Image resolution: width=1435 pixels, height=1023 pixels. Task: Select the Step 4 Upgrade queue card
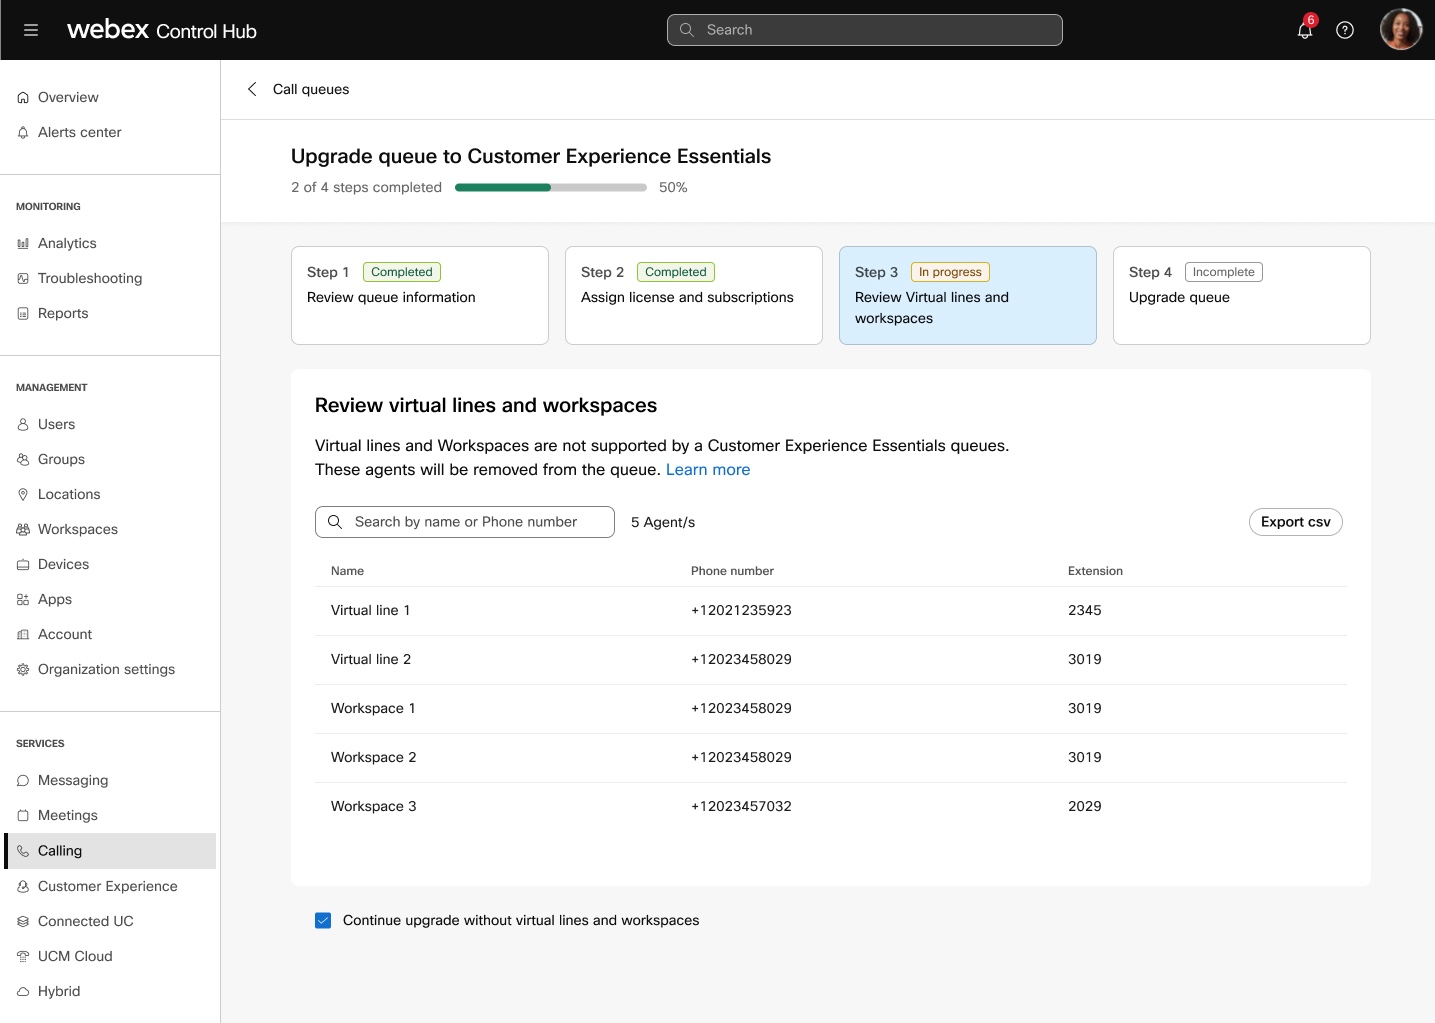(x=1242, y=295)
